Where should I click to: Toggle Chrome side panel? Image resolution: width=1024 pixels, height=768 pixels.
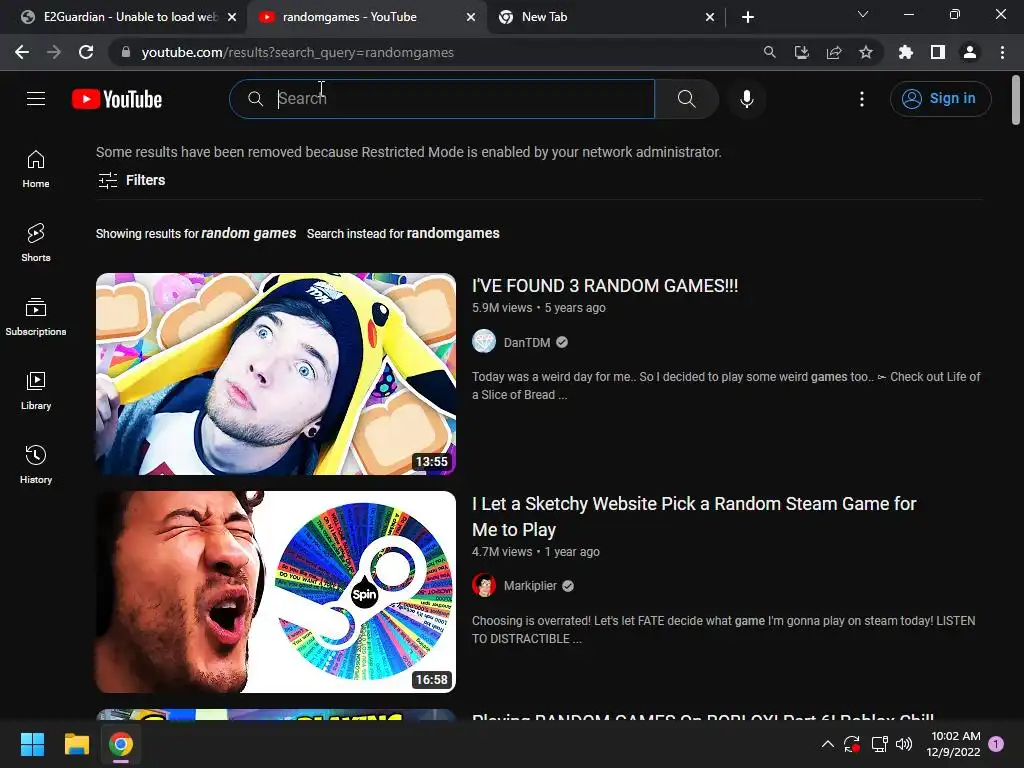(x=938, y=52)
